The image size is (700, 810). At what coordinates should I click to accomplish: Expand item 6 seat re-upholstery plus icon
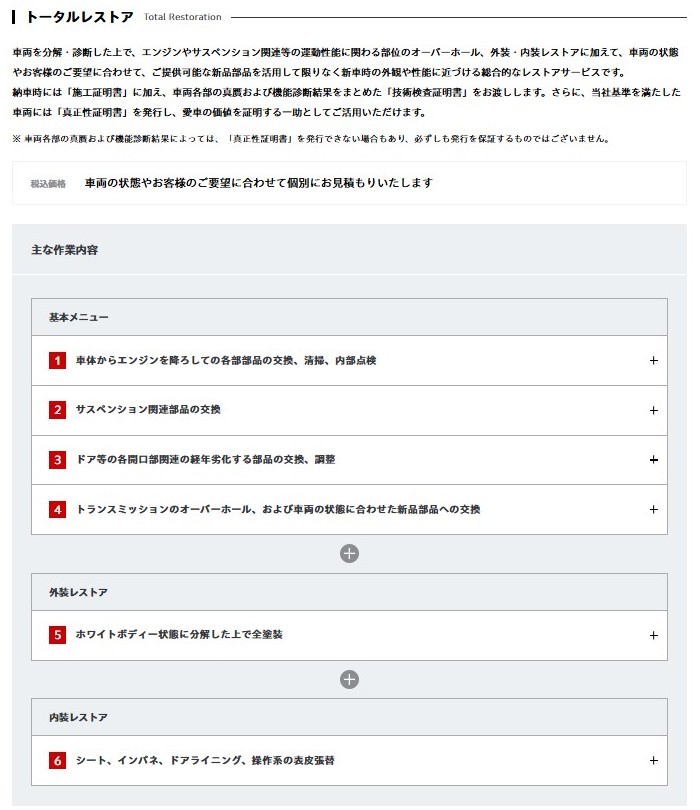coord(654,760)
